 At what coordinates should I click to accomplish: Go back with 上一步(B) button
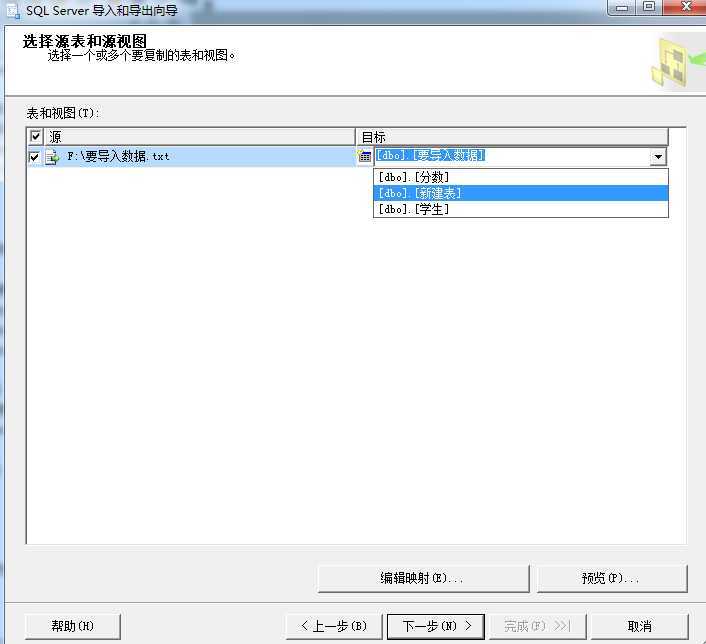pos(334,626)
